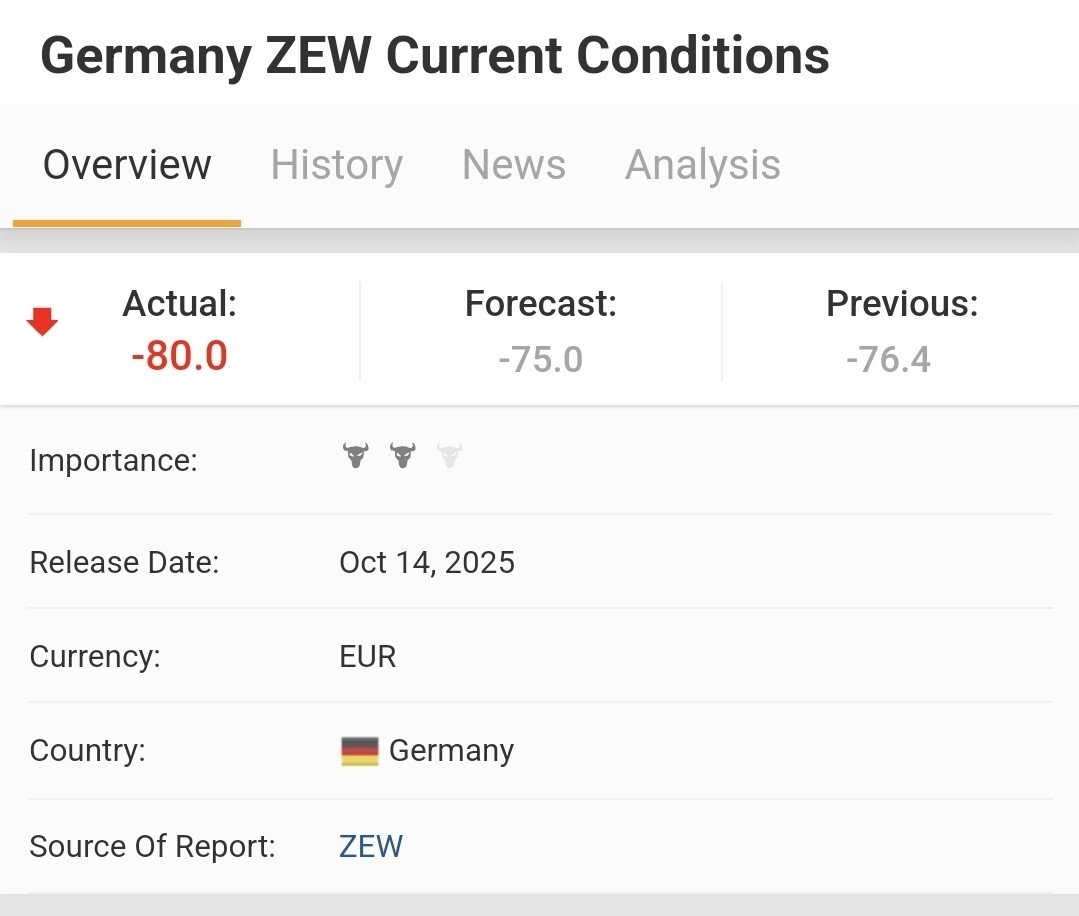Click the Germany ZEW Current Conditions title
This screenshot has width=1079, height=916.
(x=435, y=57)
